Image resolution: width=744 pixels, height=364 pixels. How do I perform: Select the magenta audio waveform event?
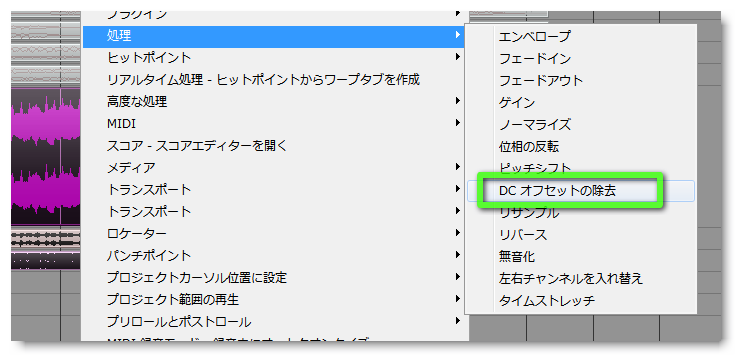click(x=46, y=156)
